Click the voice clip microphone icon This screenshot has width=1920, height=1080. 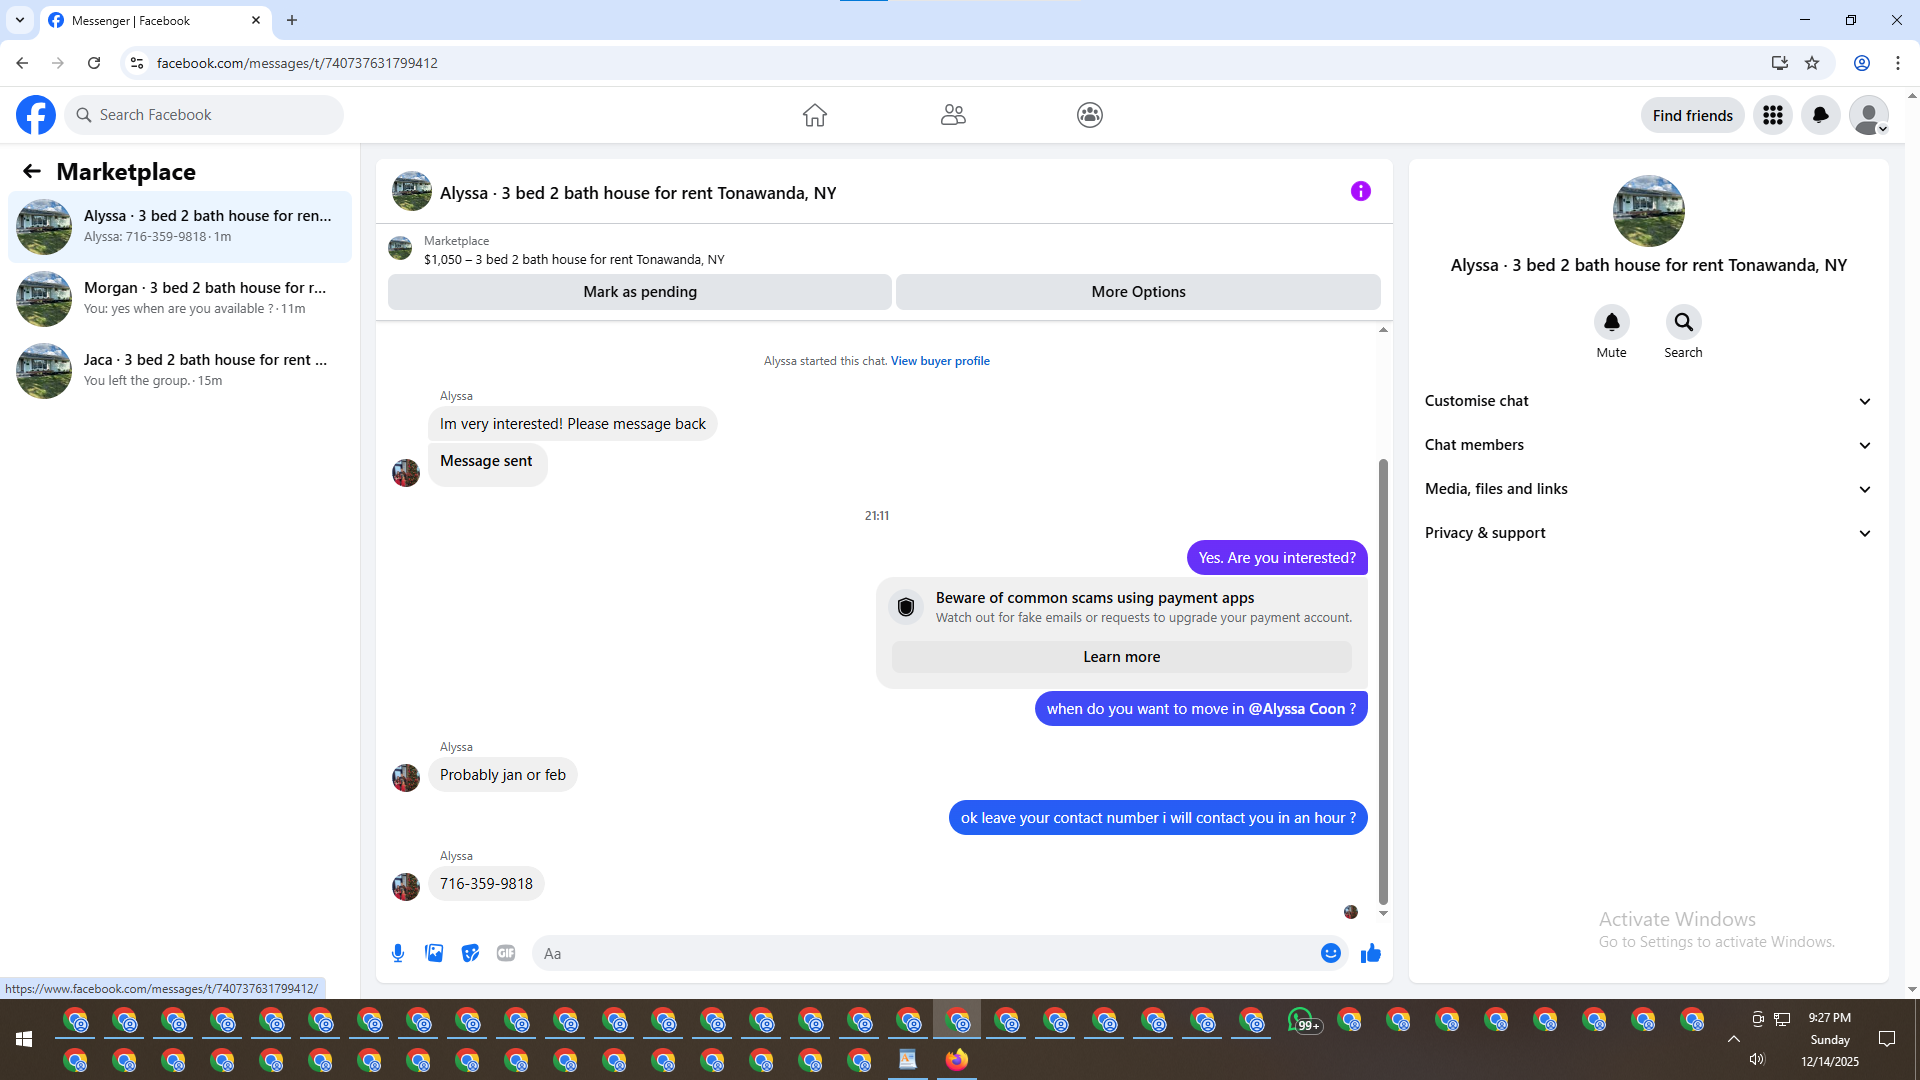tap(398, 953)
